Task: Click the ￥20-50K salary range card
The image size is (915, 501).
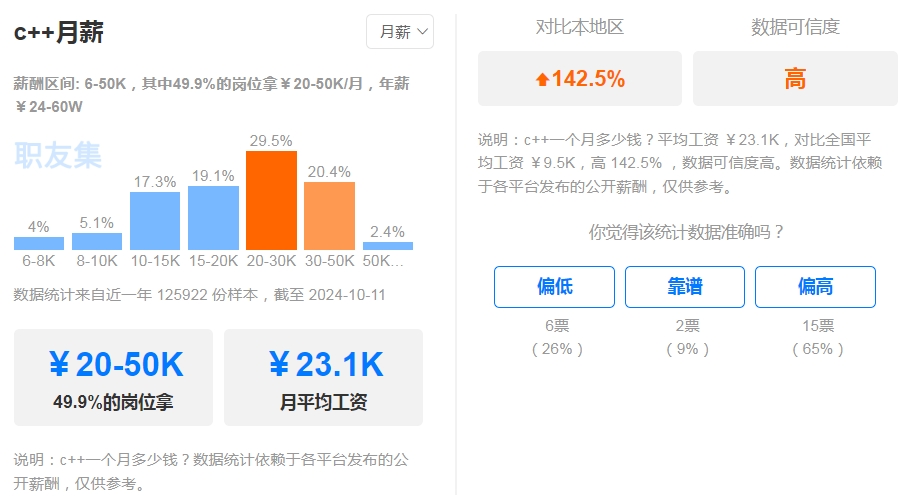Action: point(118,378)
